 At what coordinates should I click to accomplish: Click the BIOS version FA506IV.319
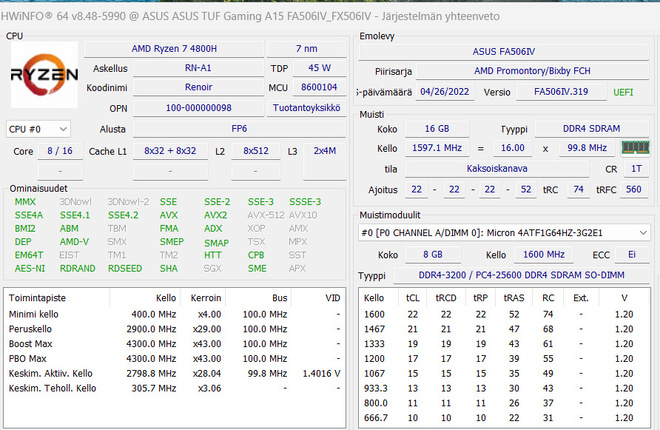[561, 92]
